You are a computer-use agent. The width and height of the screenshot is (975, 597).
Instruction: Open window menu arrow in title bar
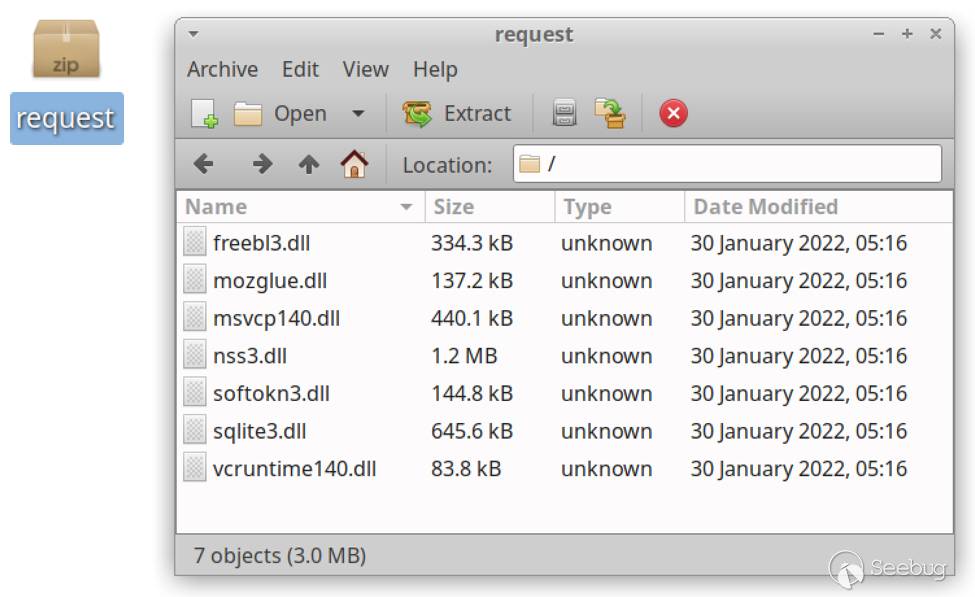coord(193,34)
